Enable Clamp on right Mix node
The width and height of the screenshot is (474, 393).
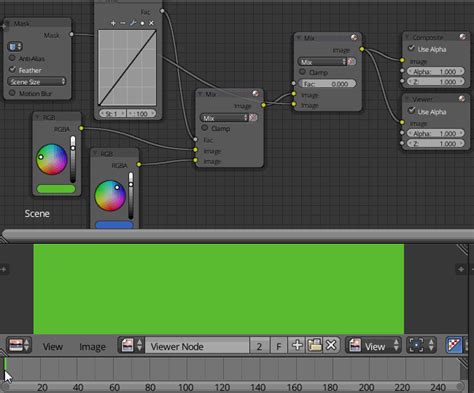coord(302,72)
